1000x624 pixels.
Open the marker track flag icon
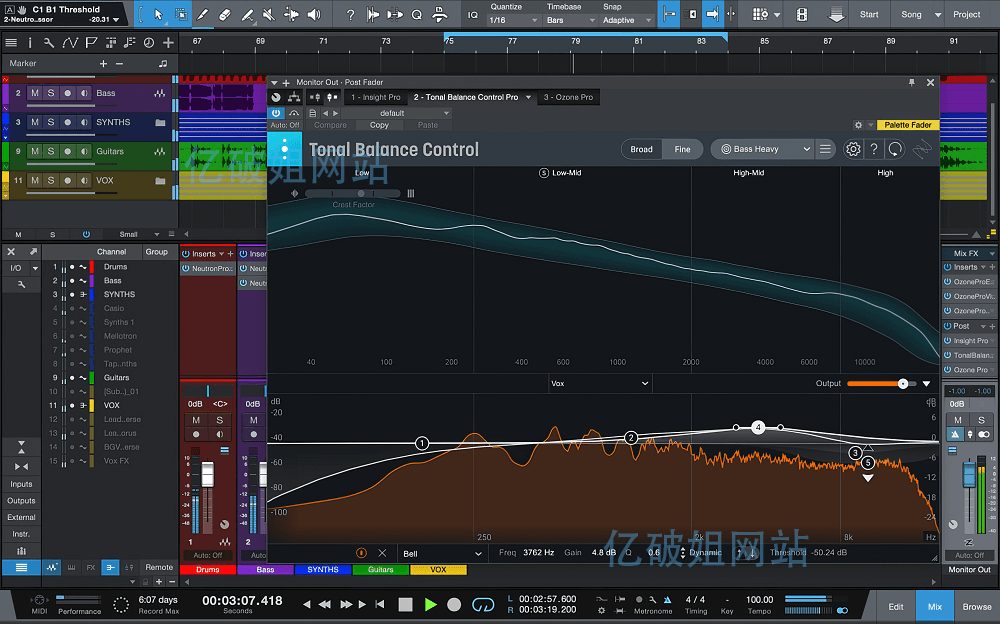click(x=91, y=43)
